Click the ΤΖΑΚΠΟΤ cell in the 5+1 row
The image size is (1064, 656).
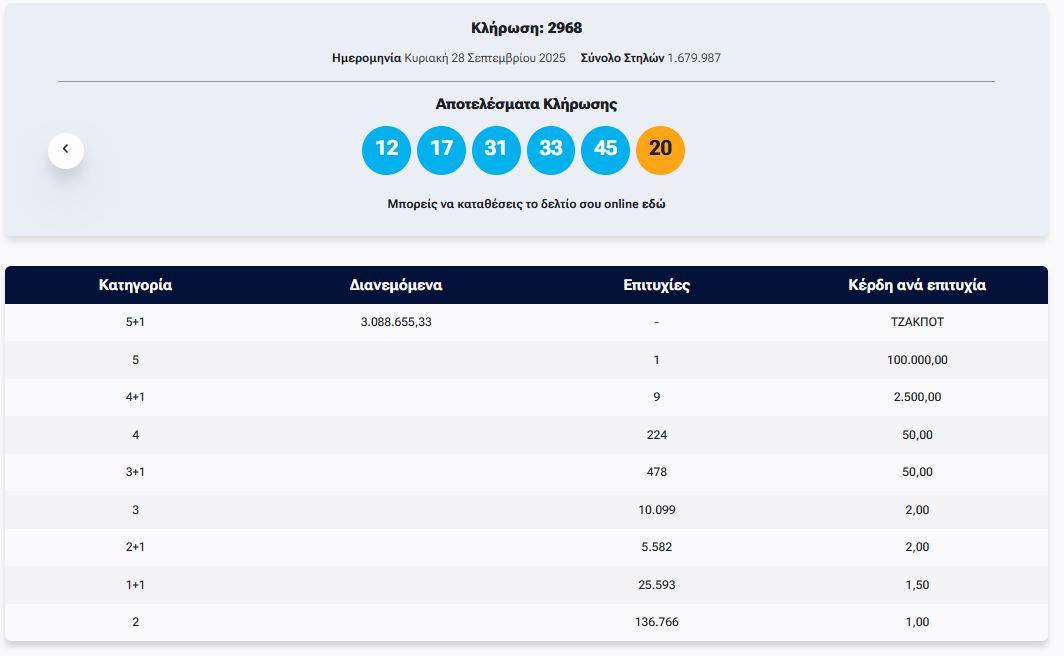917,322
